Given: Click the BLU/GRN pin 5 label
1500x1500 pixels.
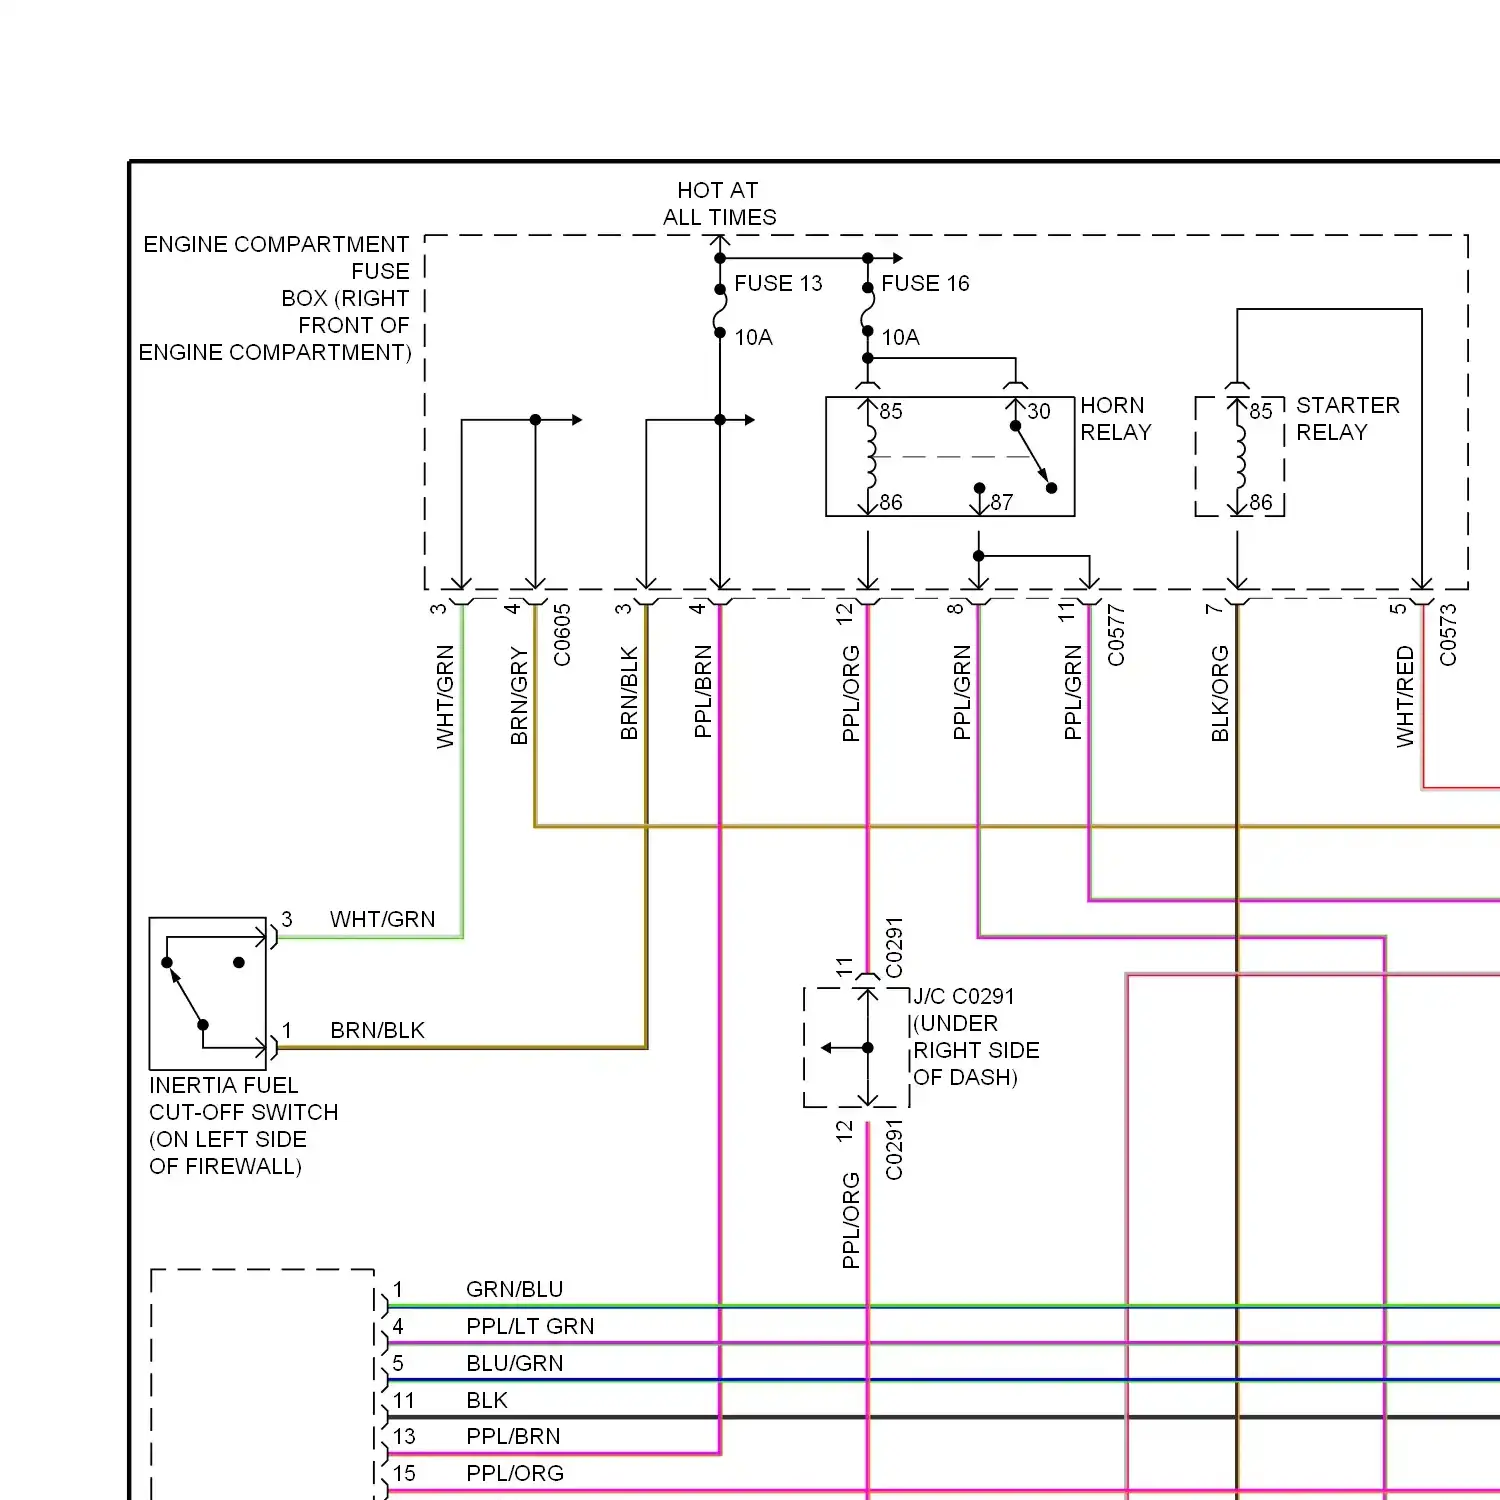Looking at the screenshot, I should pyautogui.click(x=515, y=1364).
